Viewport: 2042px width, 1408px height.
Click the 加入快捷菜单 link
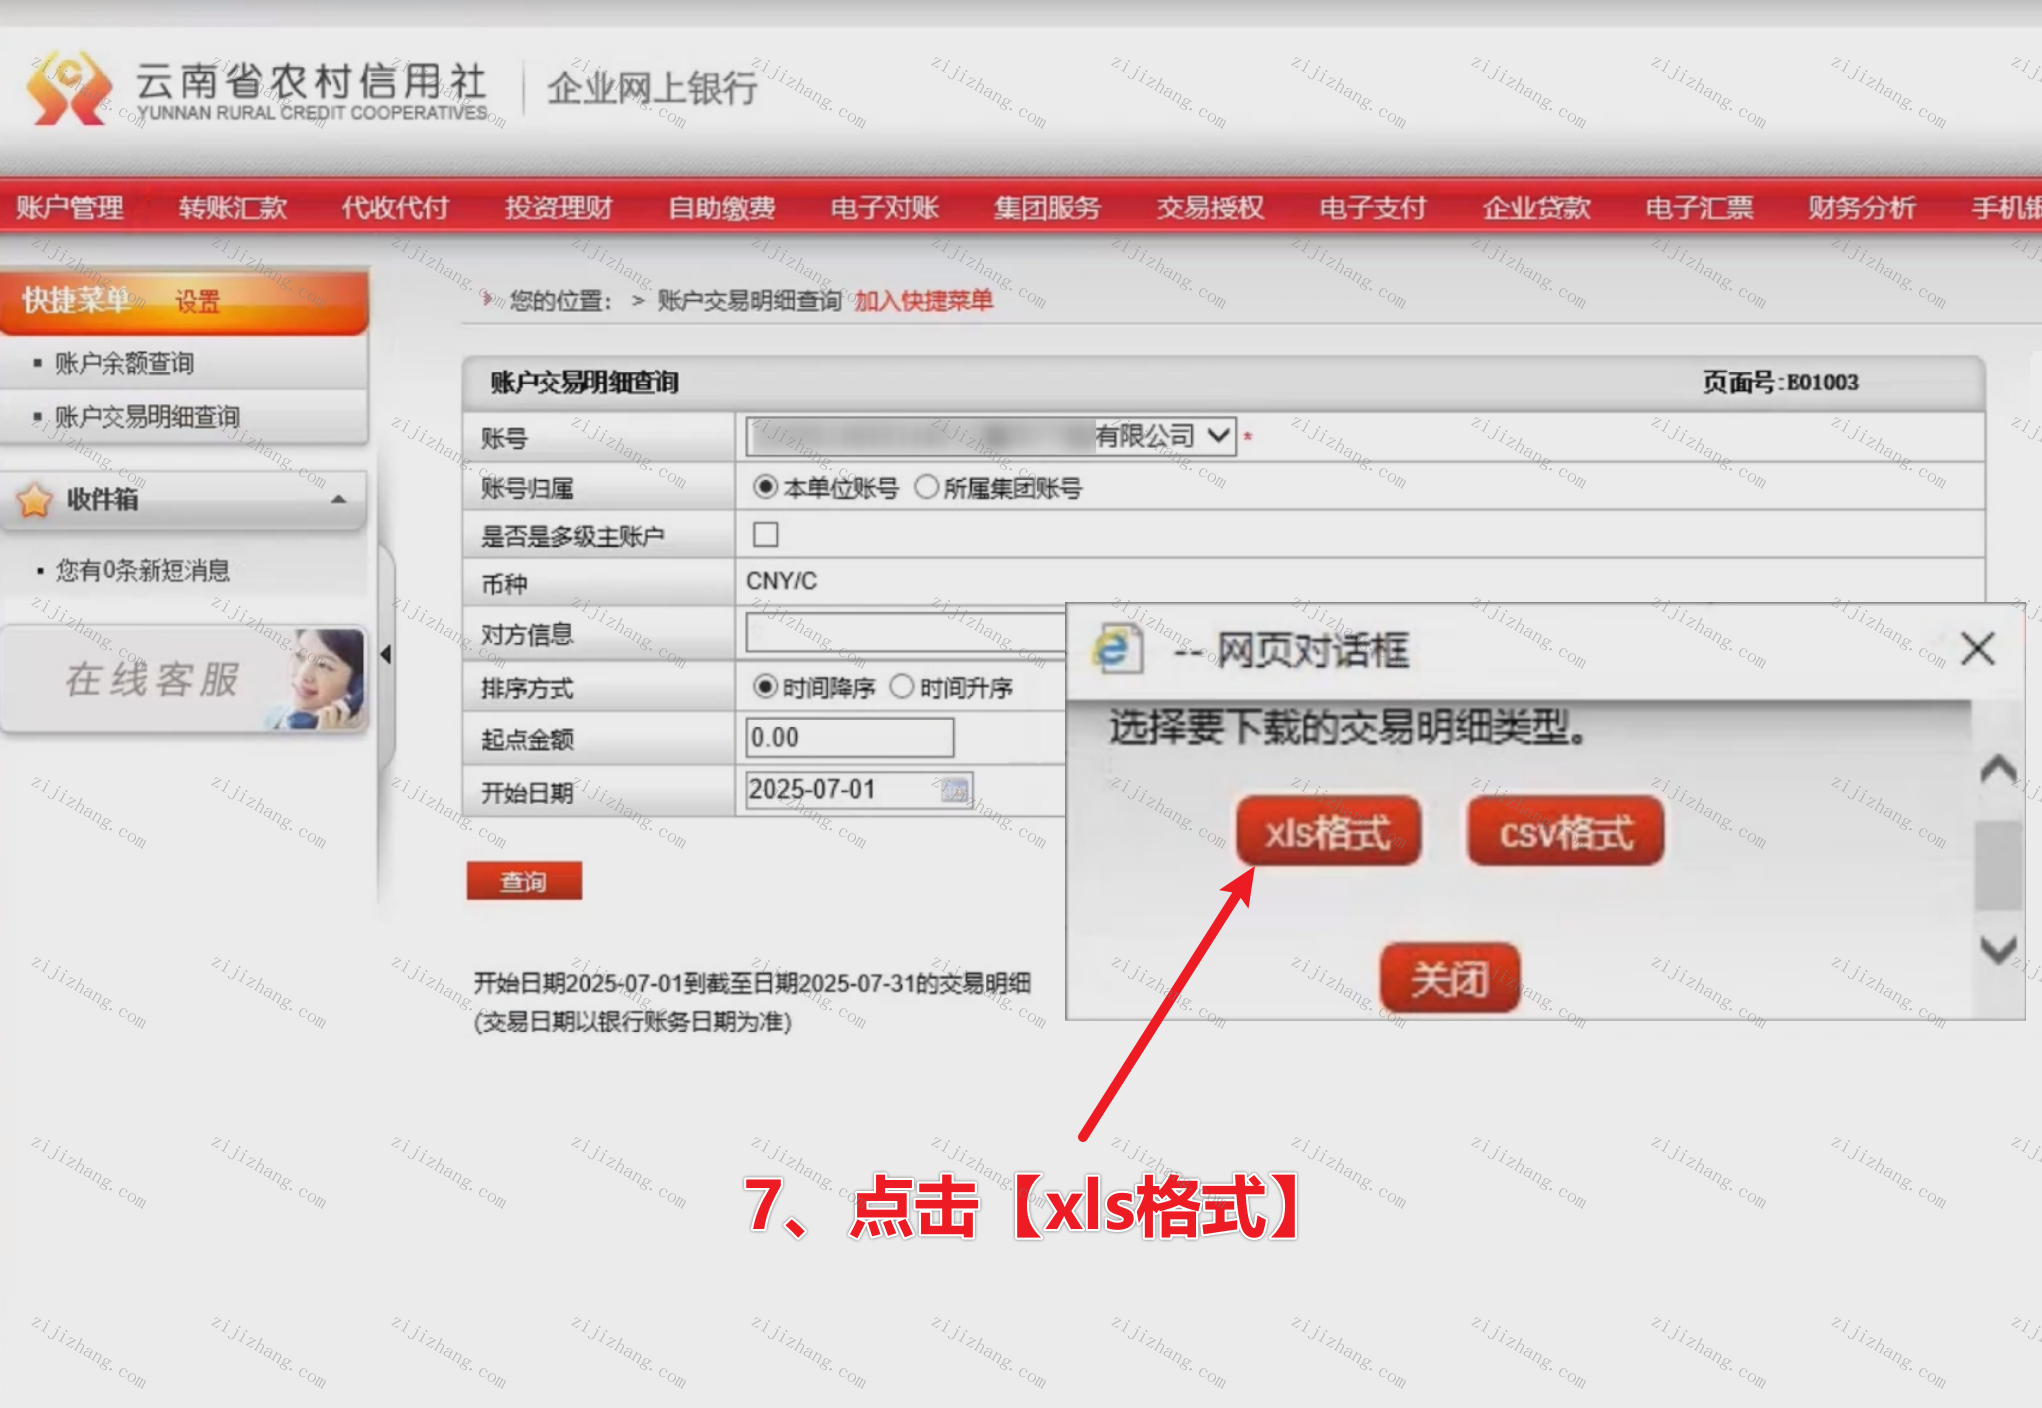(922, 300)
